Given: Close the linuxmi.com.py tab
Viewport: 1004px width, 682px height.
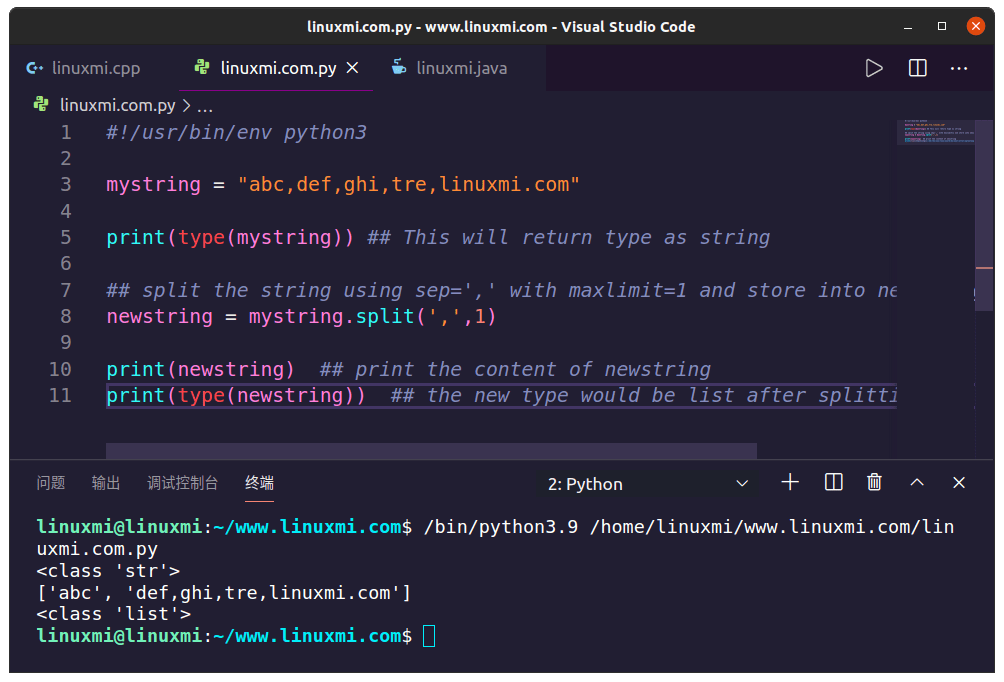Looking at the screenshot, I should point(352,68).
